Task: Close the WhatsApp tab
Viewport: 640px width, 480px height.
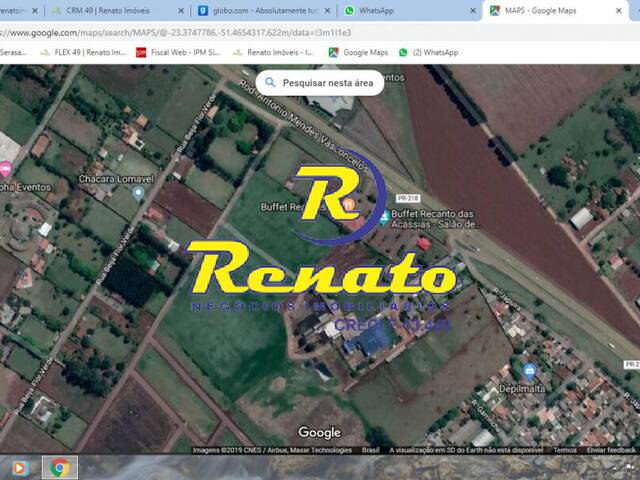Action: point(473,11)
